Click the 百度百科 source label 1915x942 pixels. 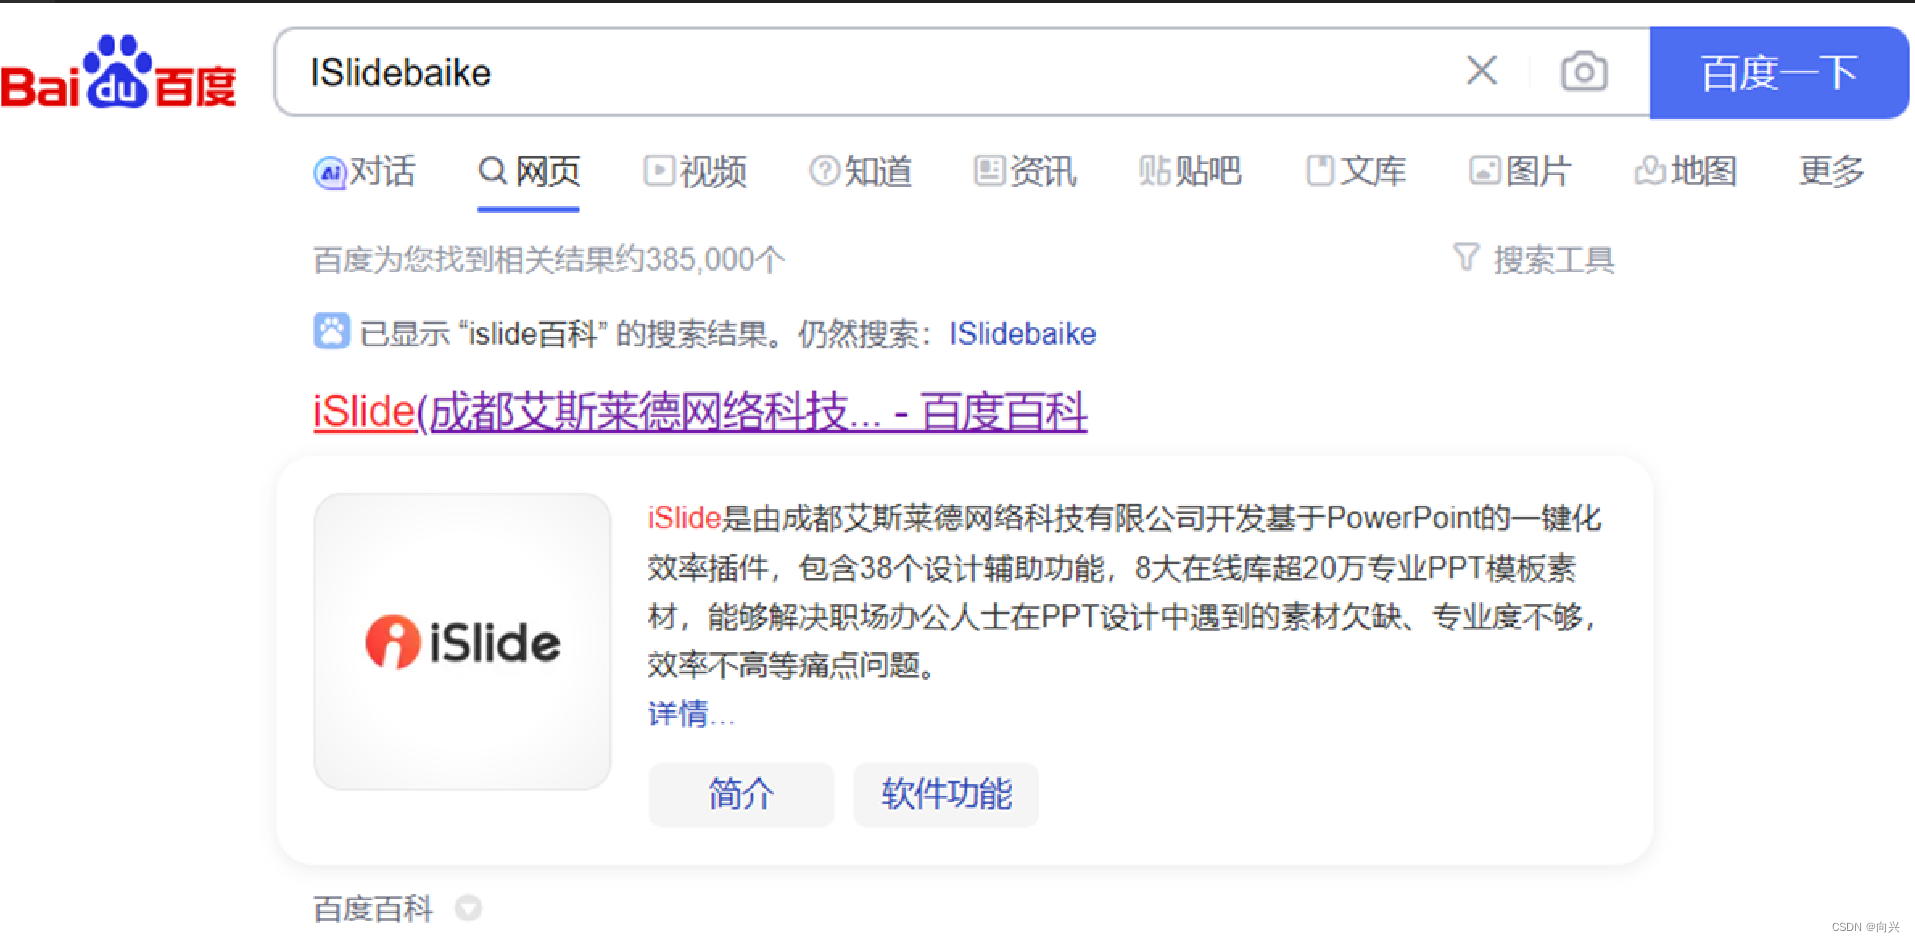pos(372,908)
